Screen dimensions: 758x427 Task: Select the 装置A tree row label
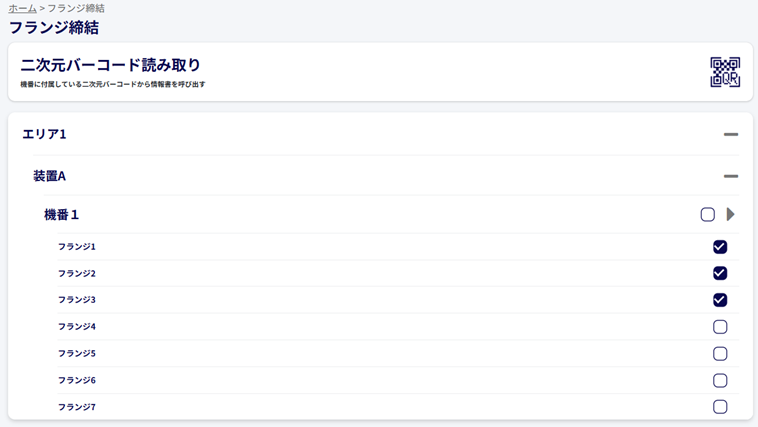[x=49, y=176]
